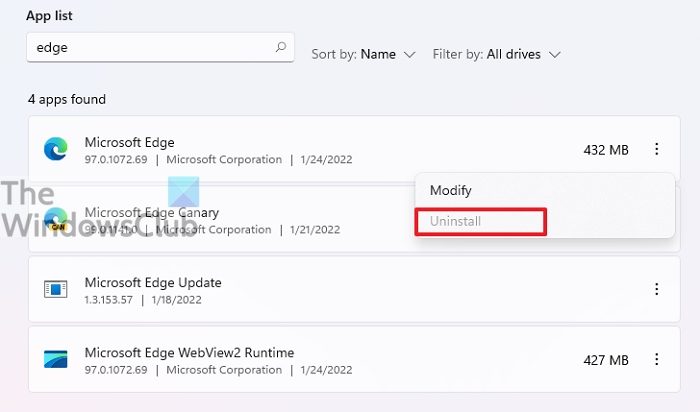
Task: Open the three-dot menu for Microsoft Edge
Action: pos(657,150)
